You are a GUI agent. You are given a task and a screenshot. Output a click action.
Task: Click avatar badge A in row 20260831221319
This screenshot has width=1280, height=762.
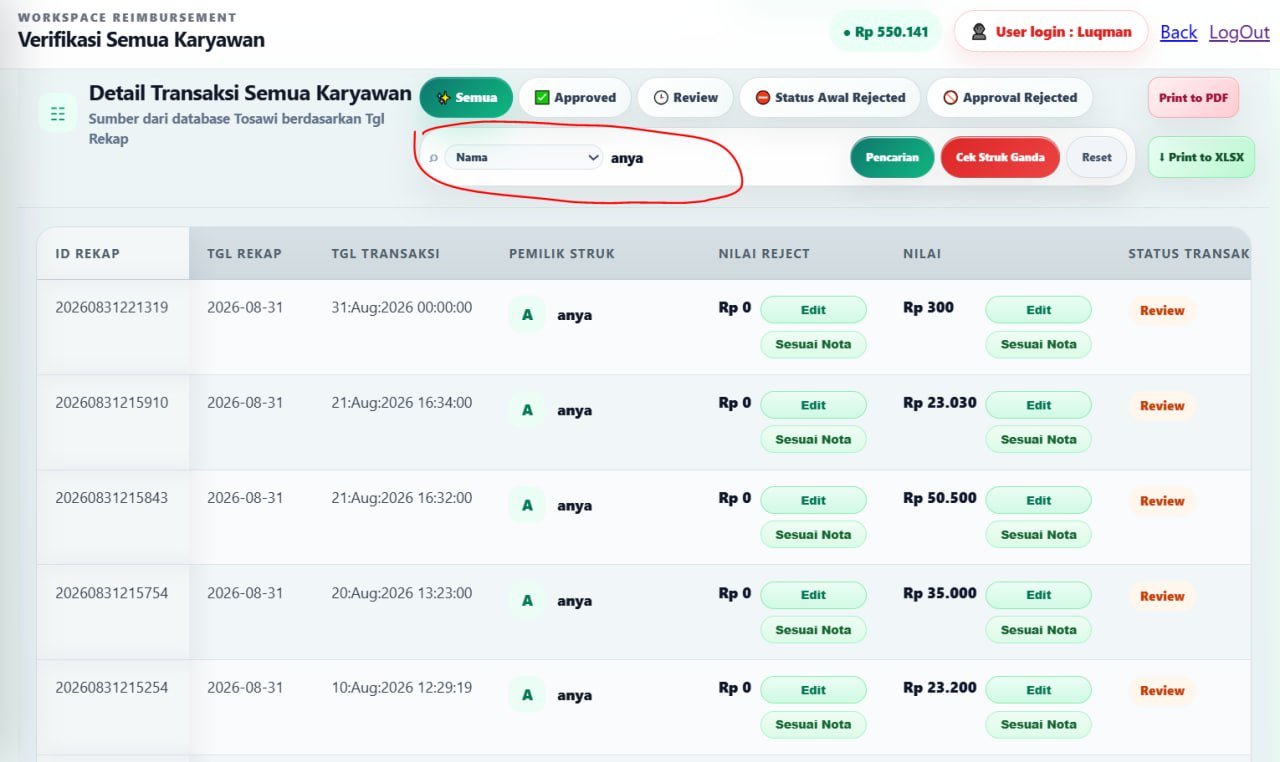pyautogui.click(x=527, y=315)
